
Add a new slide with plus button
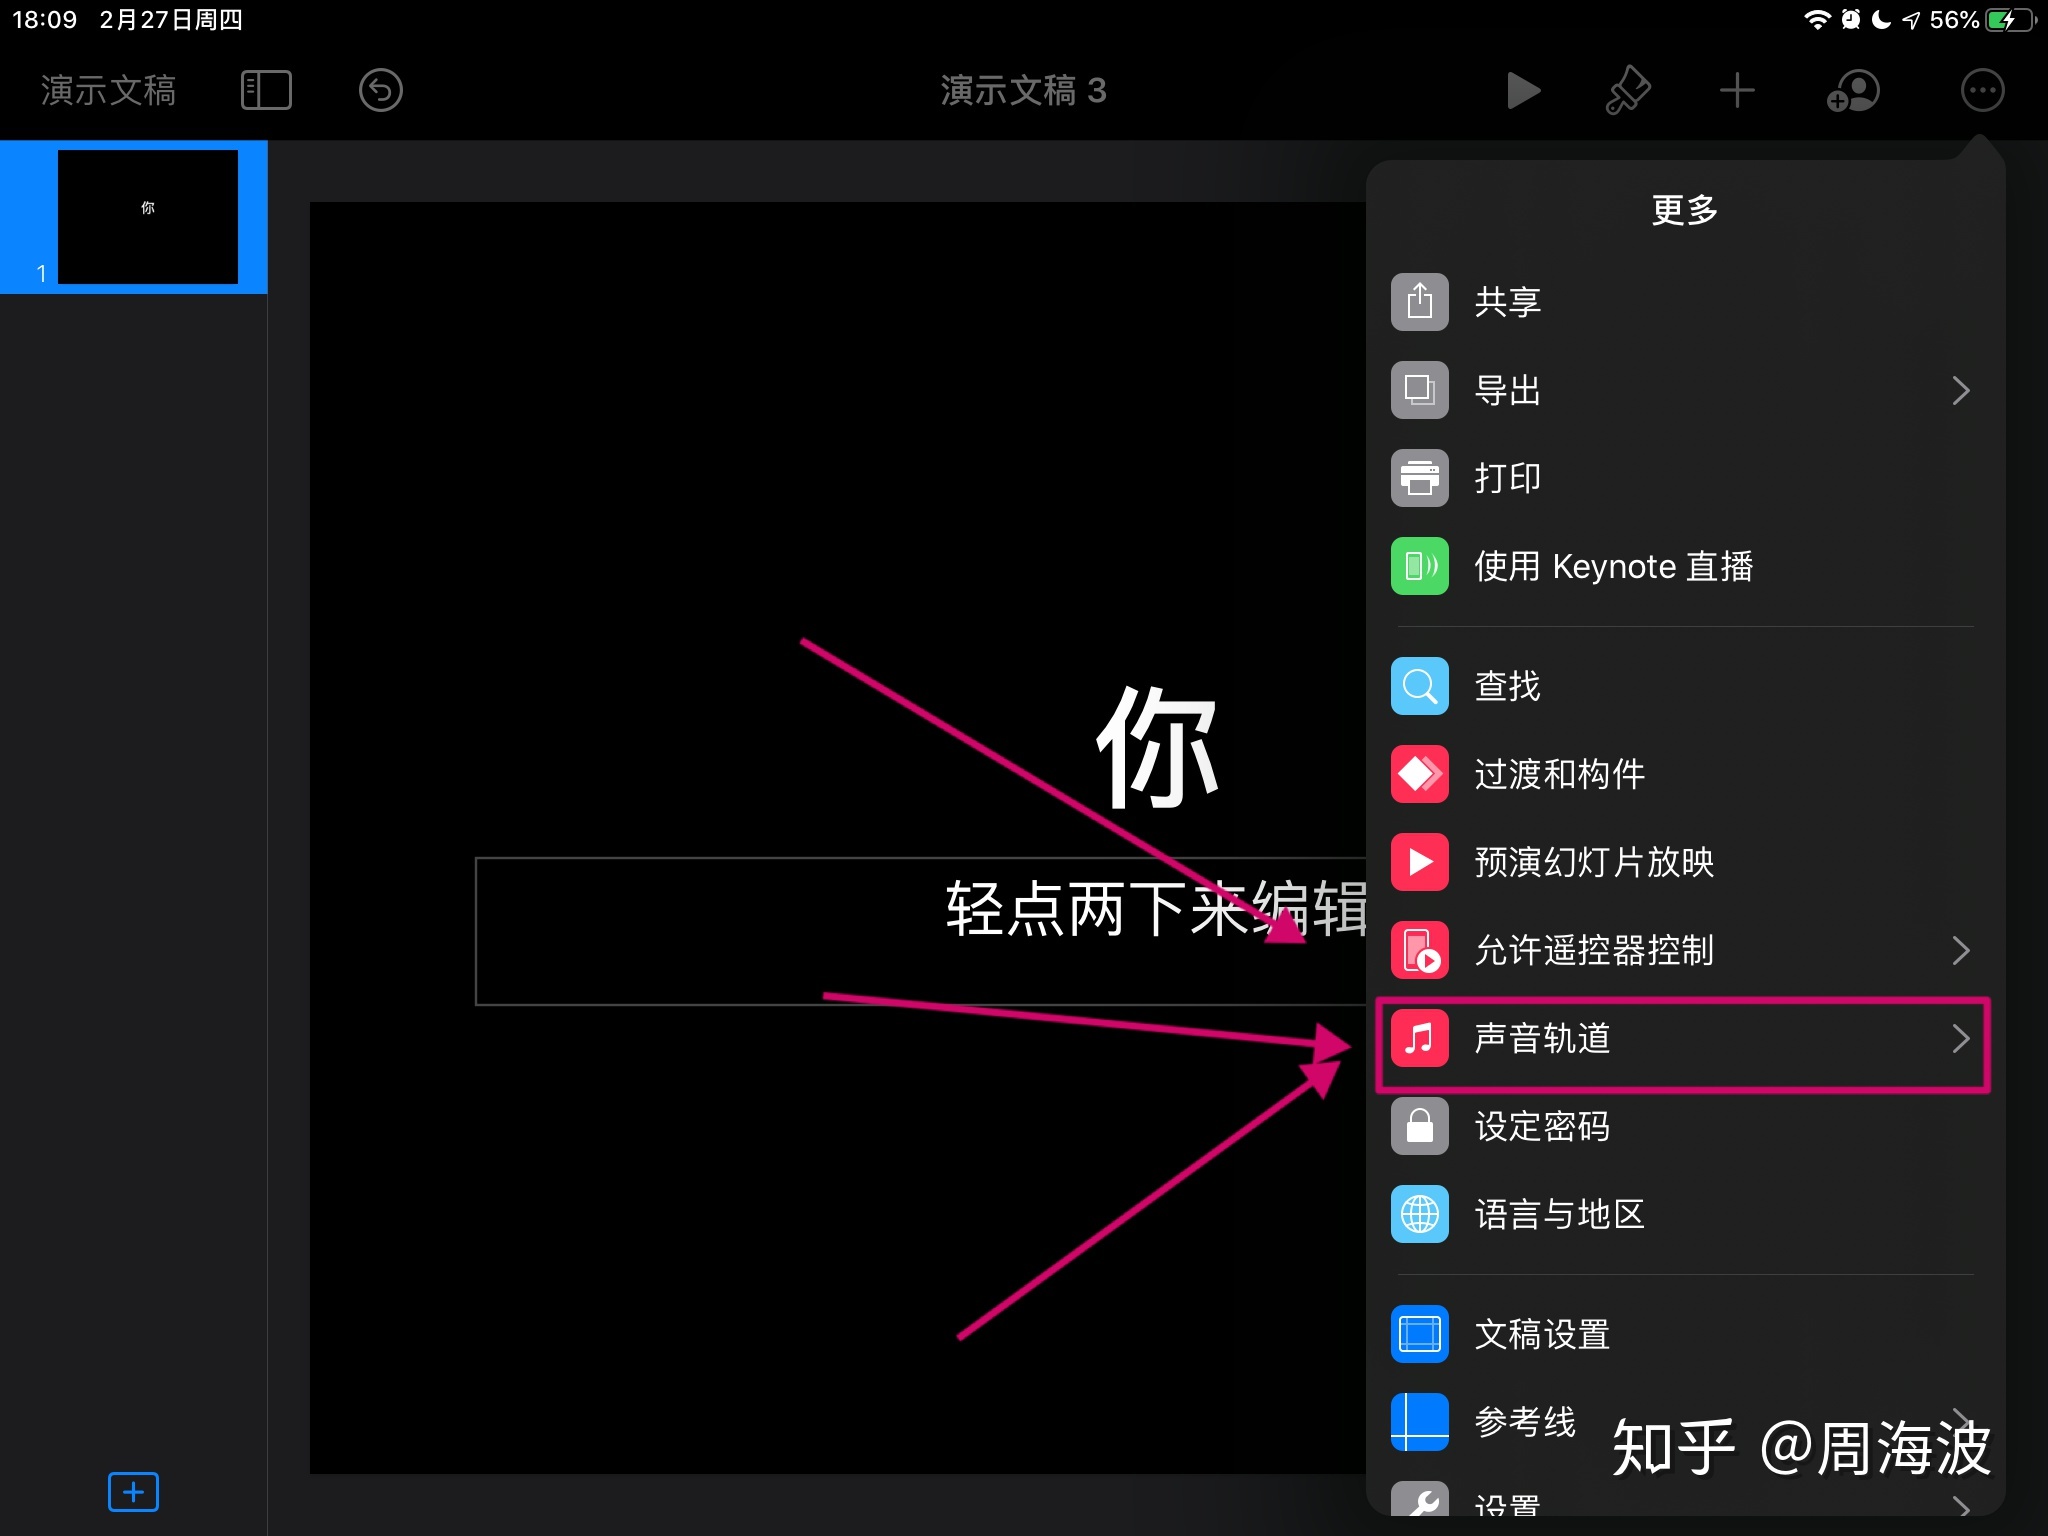(133, 1492)
